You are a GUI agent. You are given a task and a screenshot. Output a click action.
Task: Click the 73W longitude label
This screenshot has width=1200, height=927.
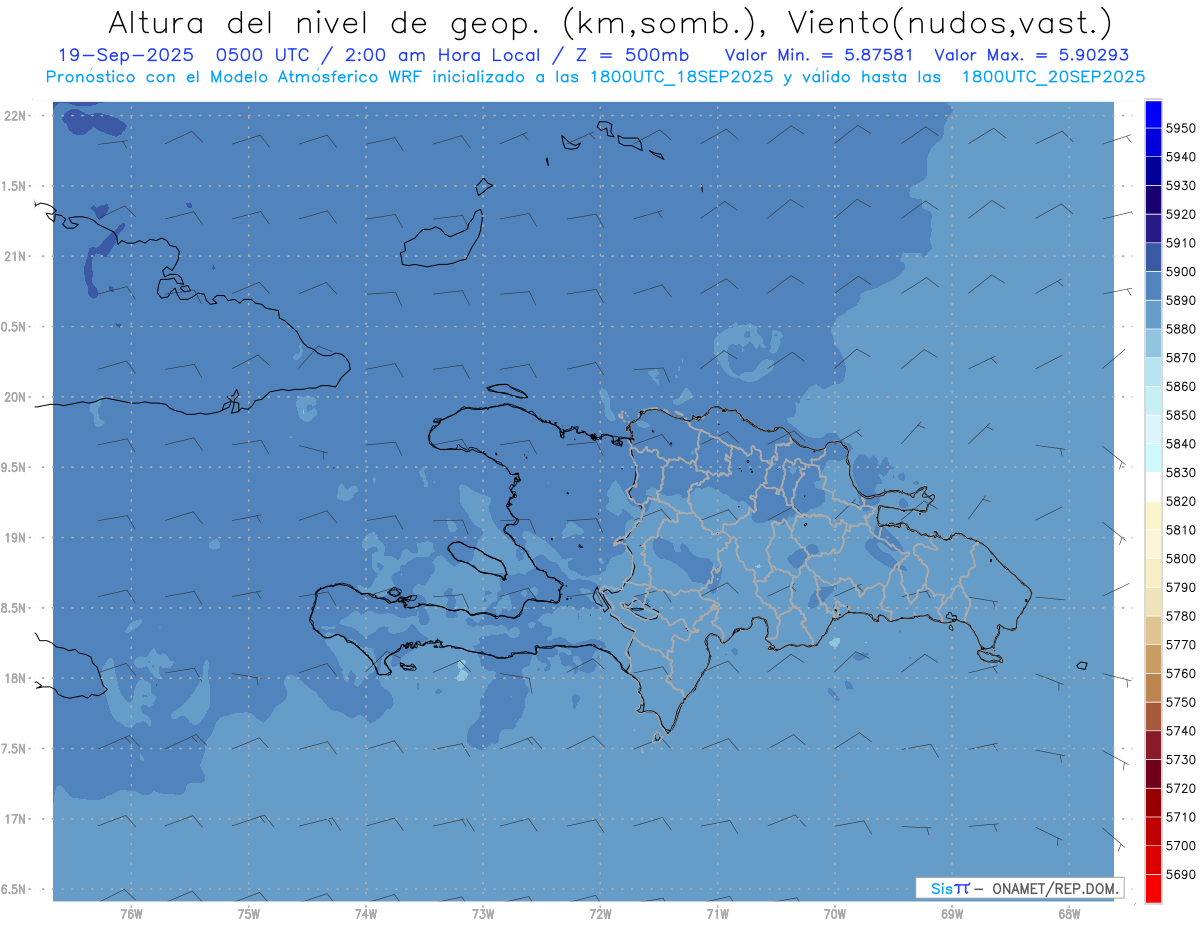pos(483,914)
